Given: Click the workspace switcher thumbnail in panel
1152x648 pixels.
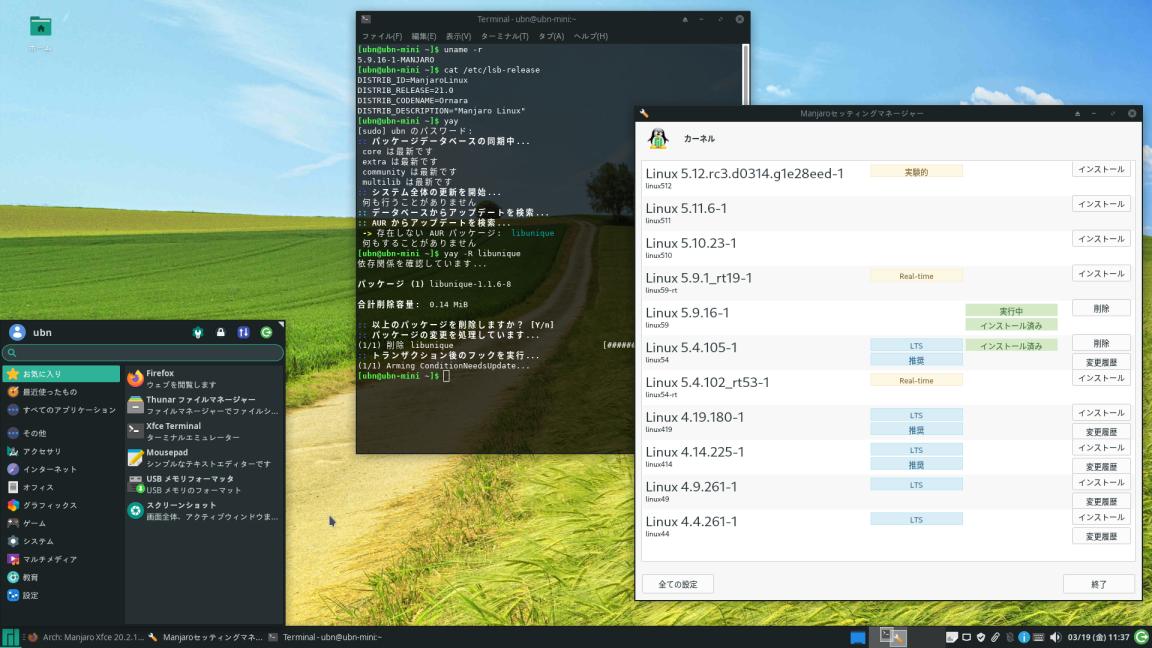Looking at the screenshot, I should [x=893, y=637].
